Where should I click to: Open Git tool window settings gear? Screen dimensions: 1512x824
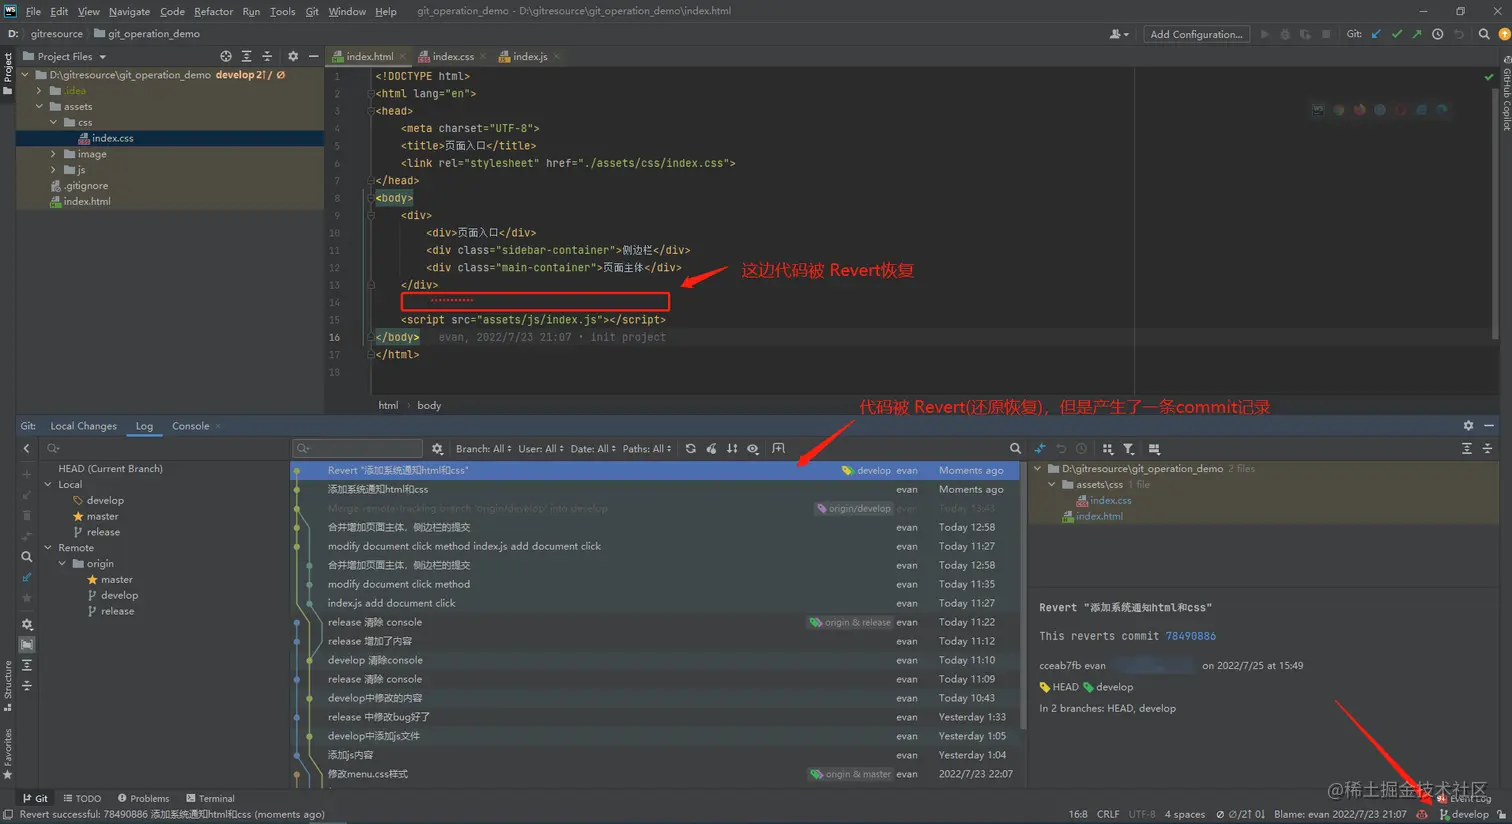1468,426
